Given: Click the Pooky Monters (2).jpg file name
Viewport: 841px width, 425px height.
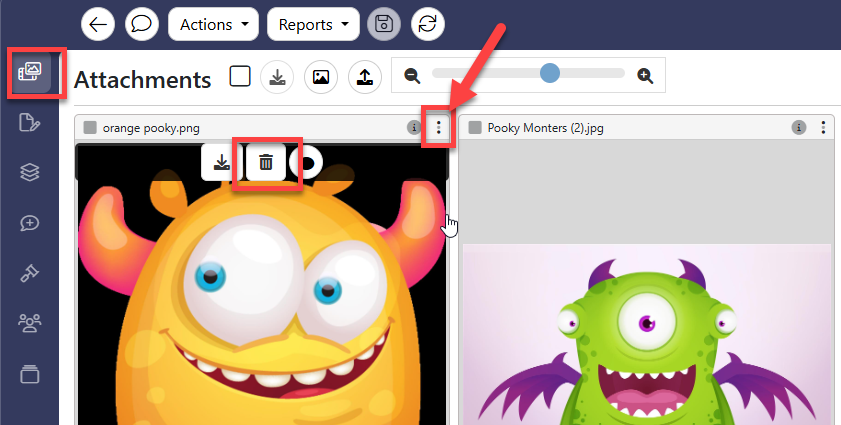Looking at the screenshot, I should tap(545, 128).
